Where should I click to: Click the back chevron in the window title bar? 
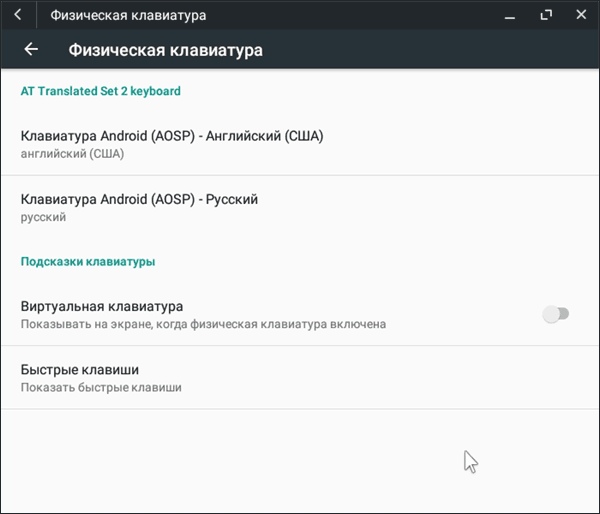click(x=18, y=15)
